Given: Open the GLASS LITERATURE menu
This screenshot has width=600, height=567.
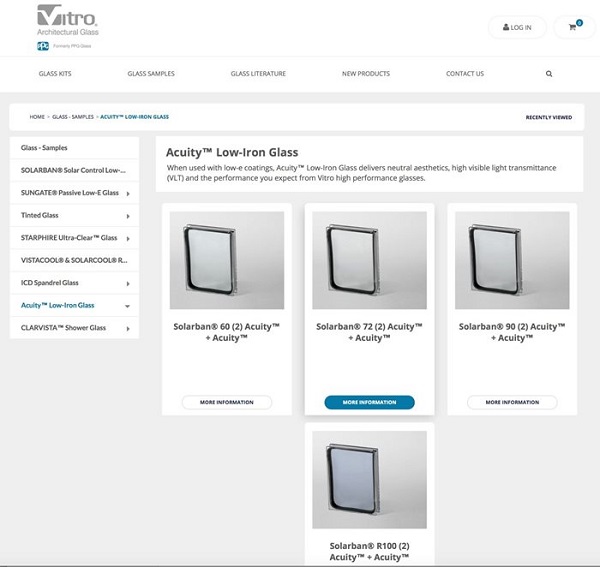Looking at the screenshot, I should (x=258, y=73).
